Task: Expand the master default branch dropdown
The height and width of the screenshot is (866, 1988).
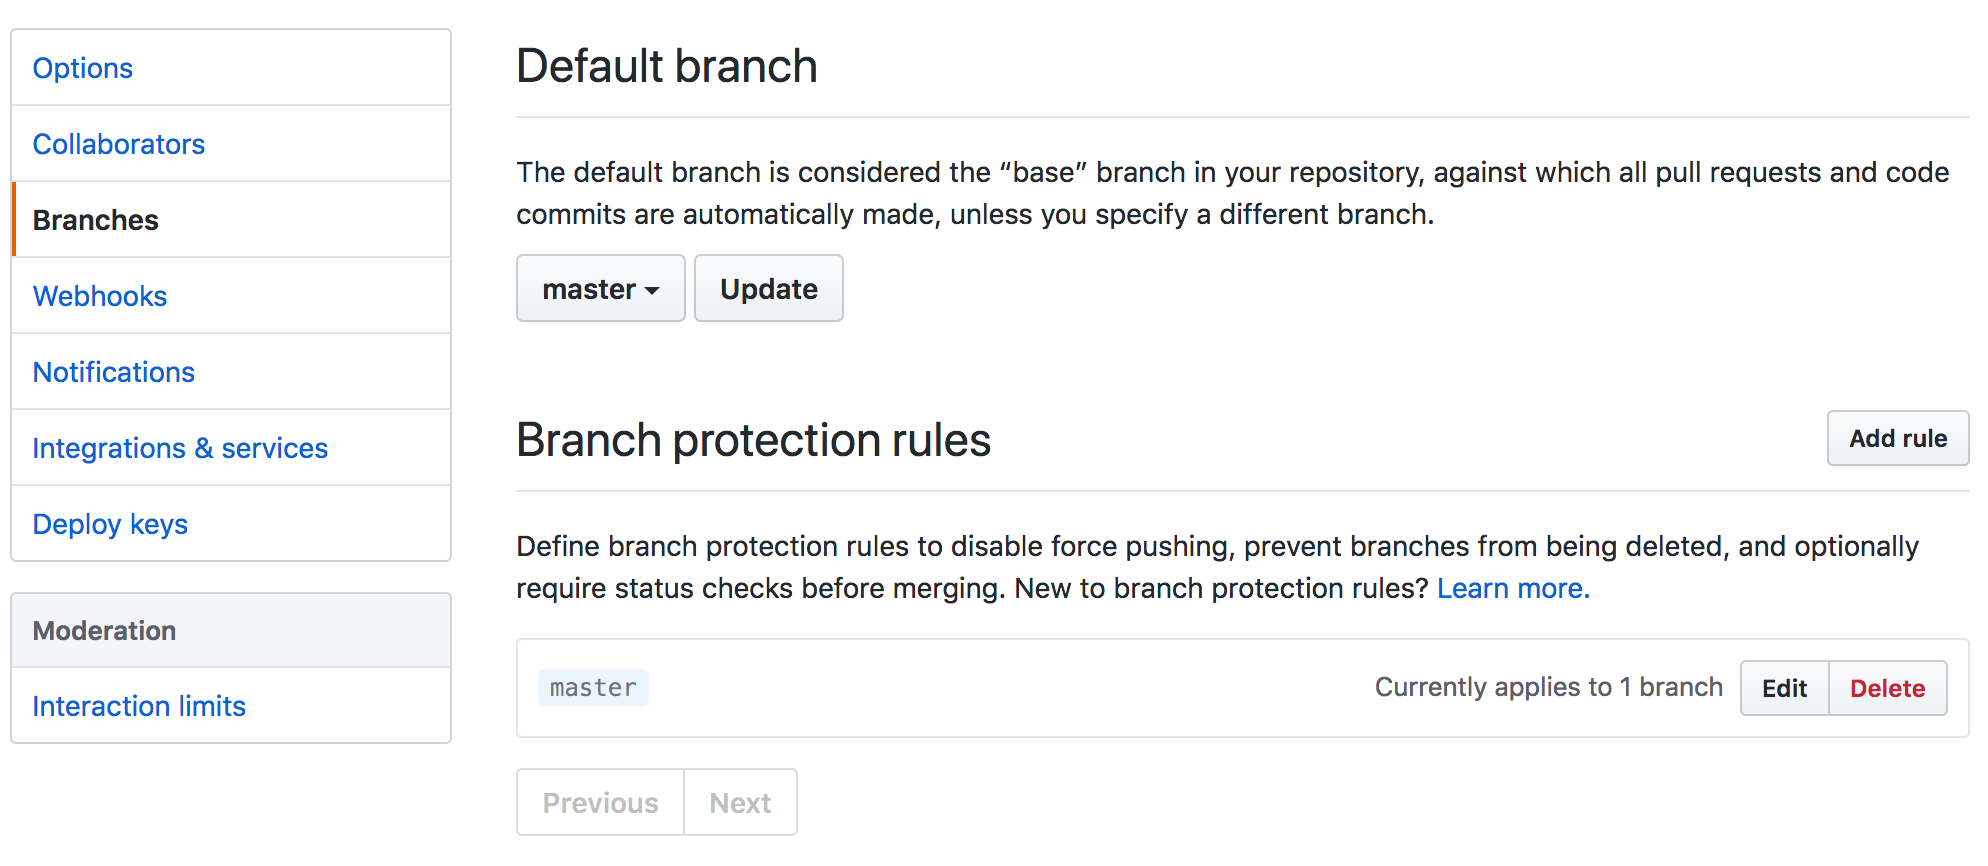Action: (600, 288)
